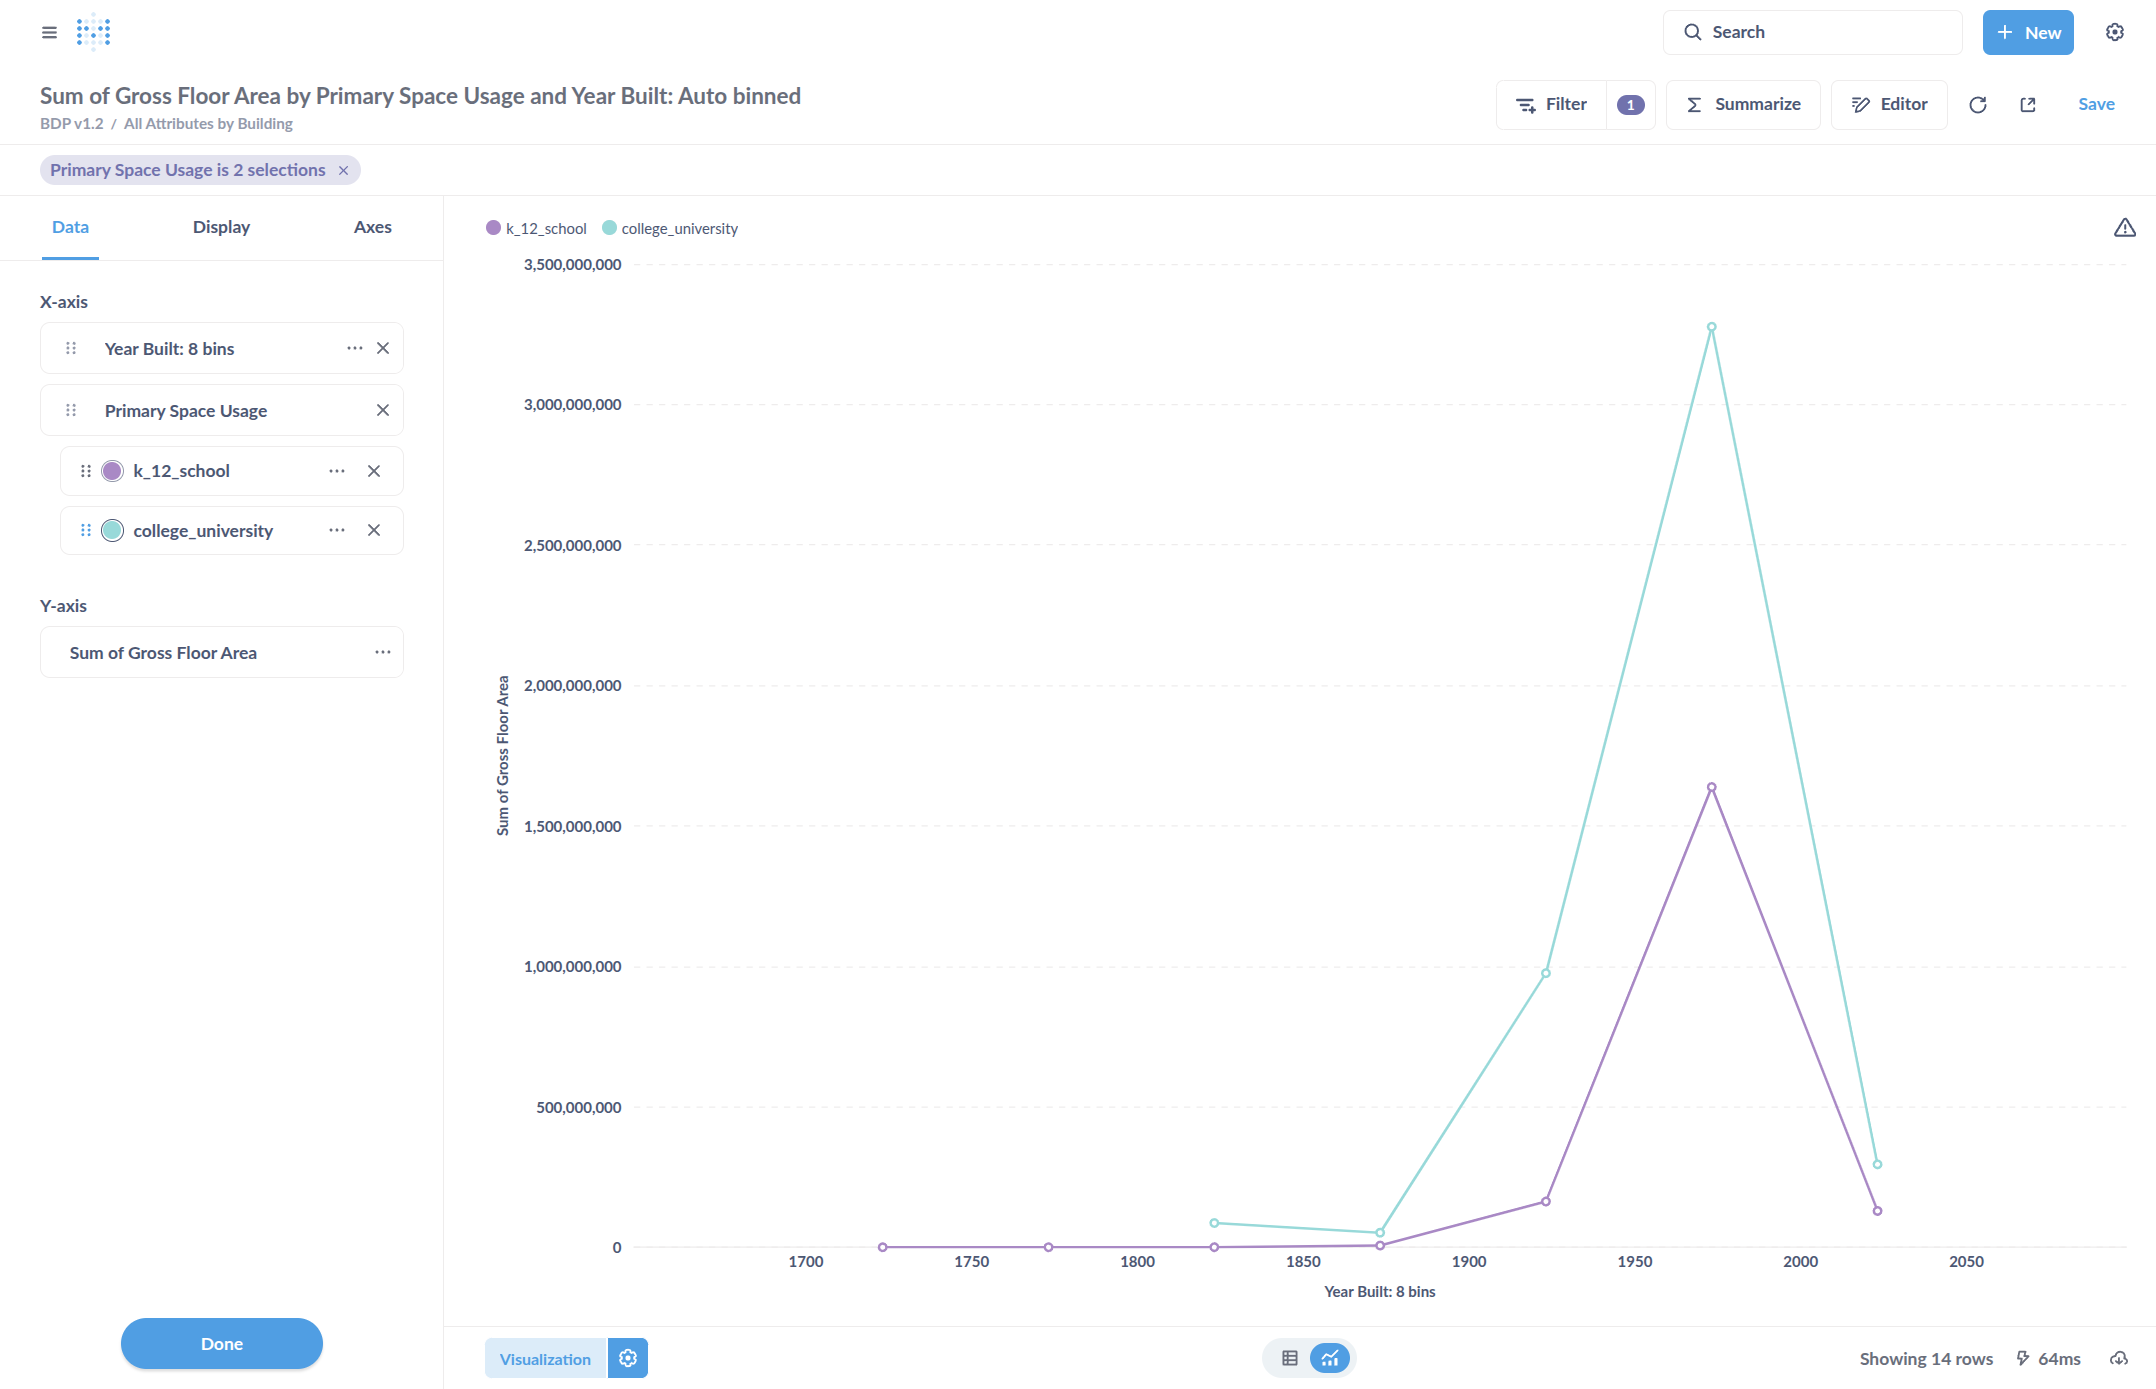Click the Save link
The height and width of the screenshot is (1389, 2156).
[2095, 104]
